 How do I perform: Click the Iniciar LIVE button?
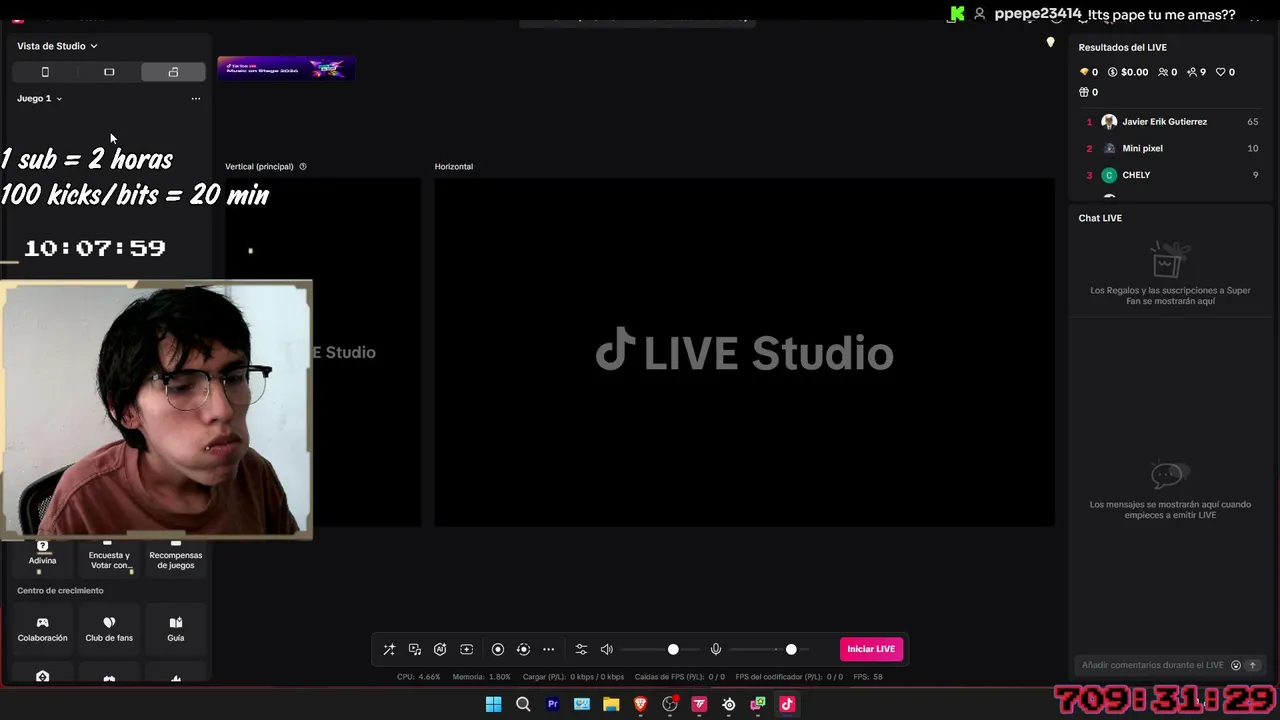[x=871, y=649]
